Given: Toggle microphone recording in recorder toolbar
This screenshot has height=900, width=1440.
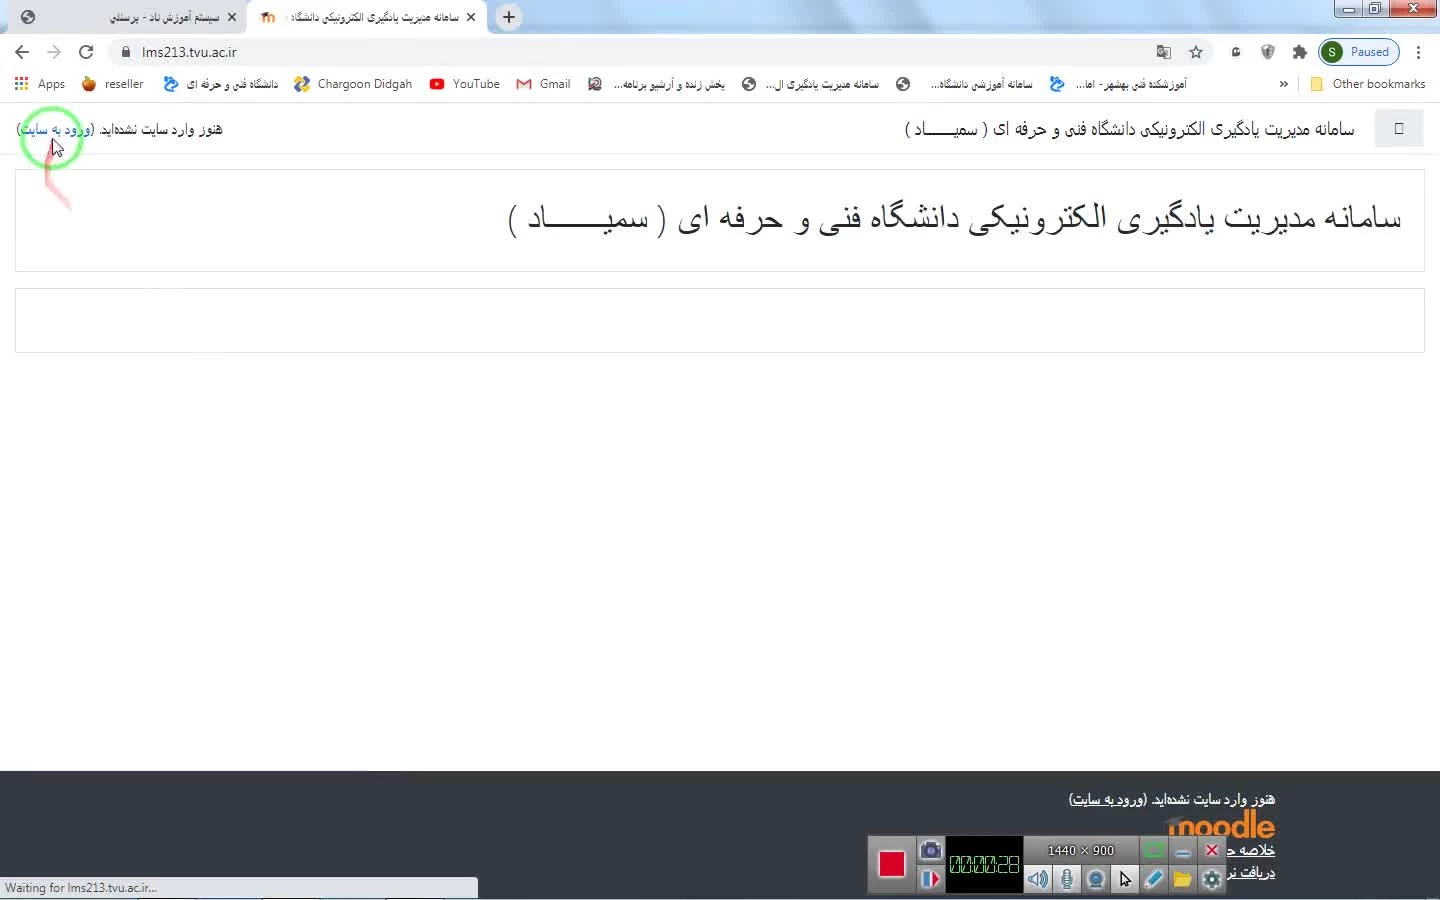Looking at the screenshot, I should coord(1067,879).
